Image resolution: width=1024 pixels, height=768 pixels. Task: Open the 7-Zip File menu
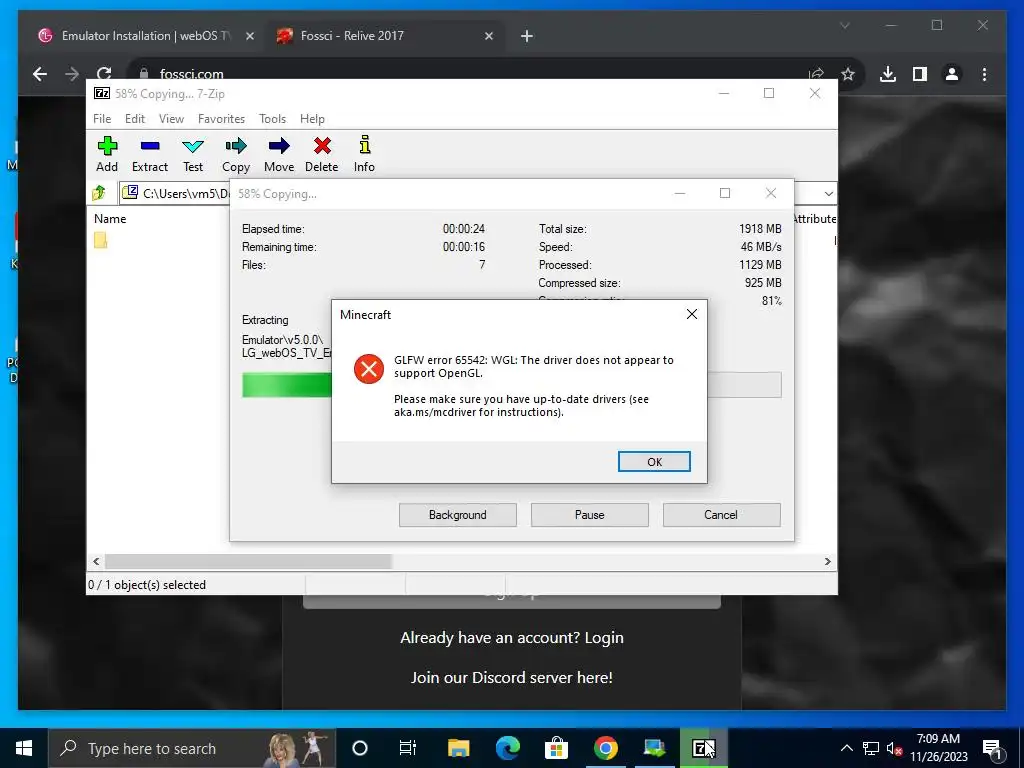point(102,119)
